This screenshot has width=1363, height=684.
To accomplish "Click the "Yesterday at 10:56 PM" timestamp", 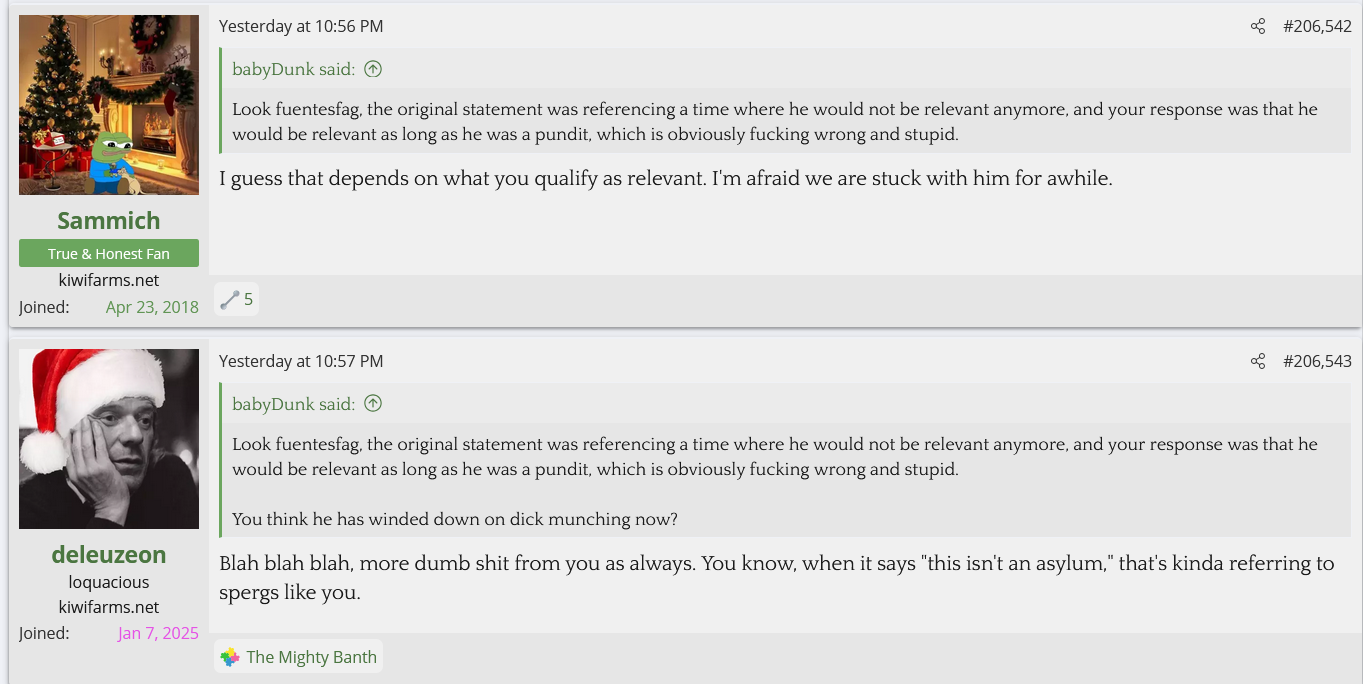I will click(x=301, y=27).
